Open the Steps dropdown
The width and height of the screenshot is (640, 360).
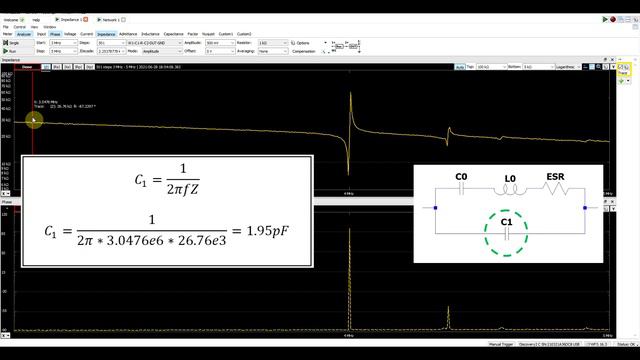coord(111,43)
